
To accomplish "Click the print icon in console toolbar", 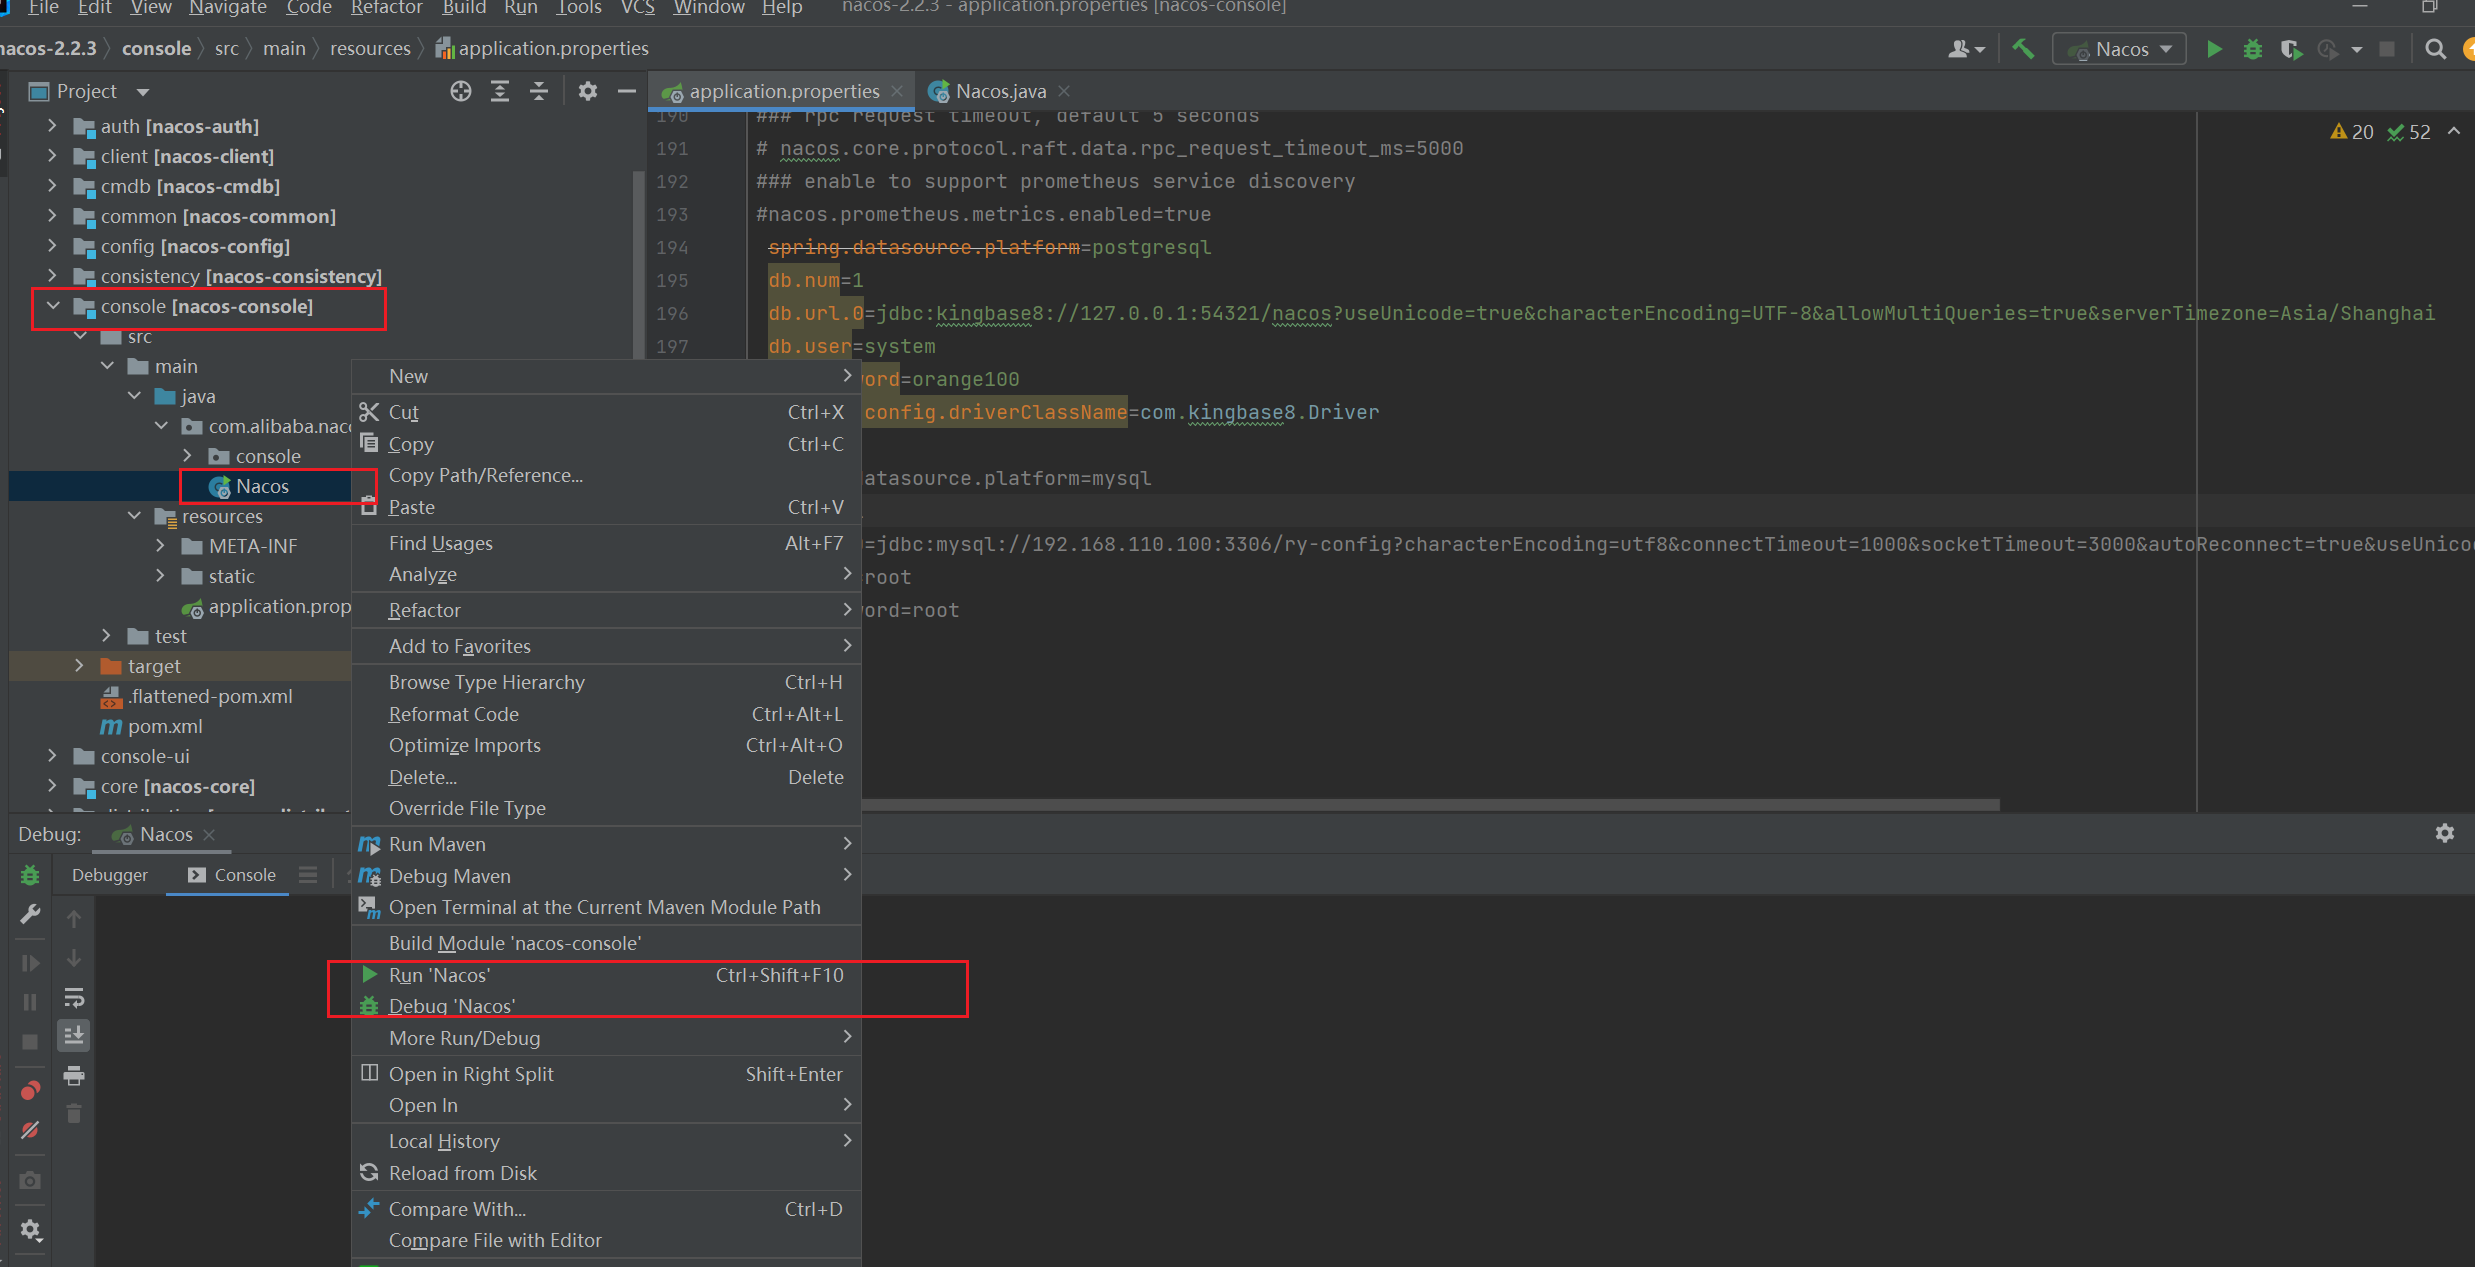I will pyautogui.click(x=74, y=1076).
